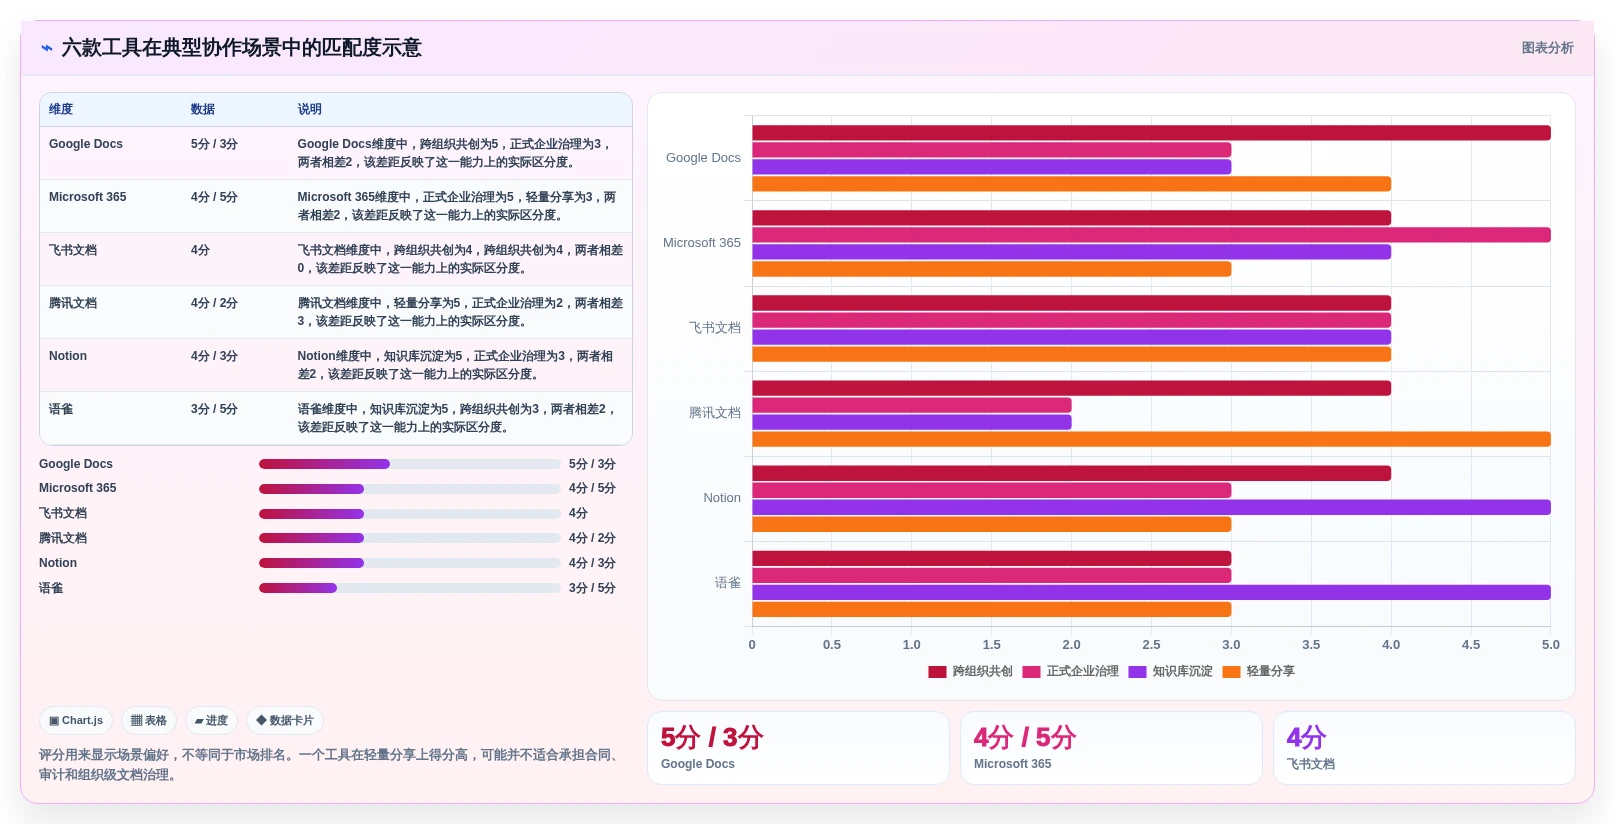Viewport: 1615px width, 824px height.
Task: Click the 飞书文档 description cell text
Action: 460,259
